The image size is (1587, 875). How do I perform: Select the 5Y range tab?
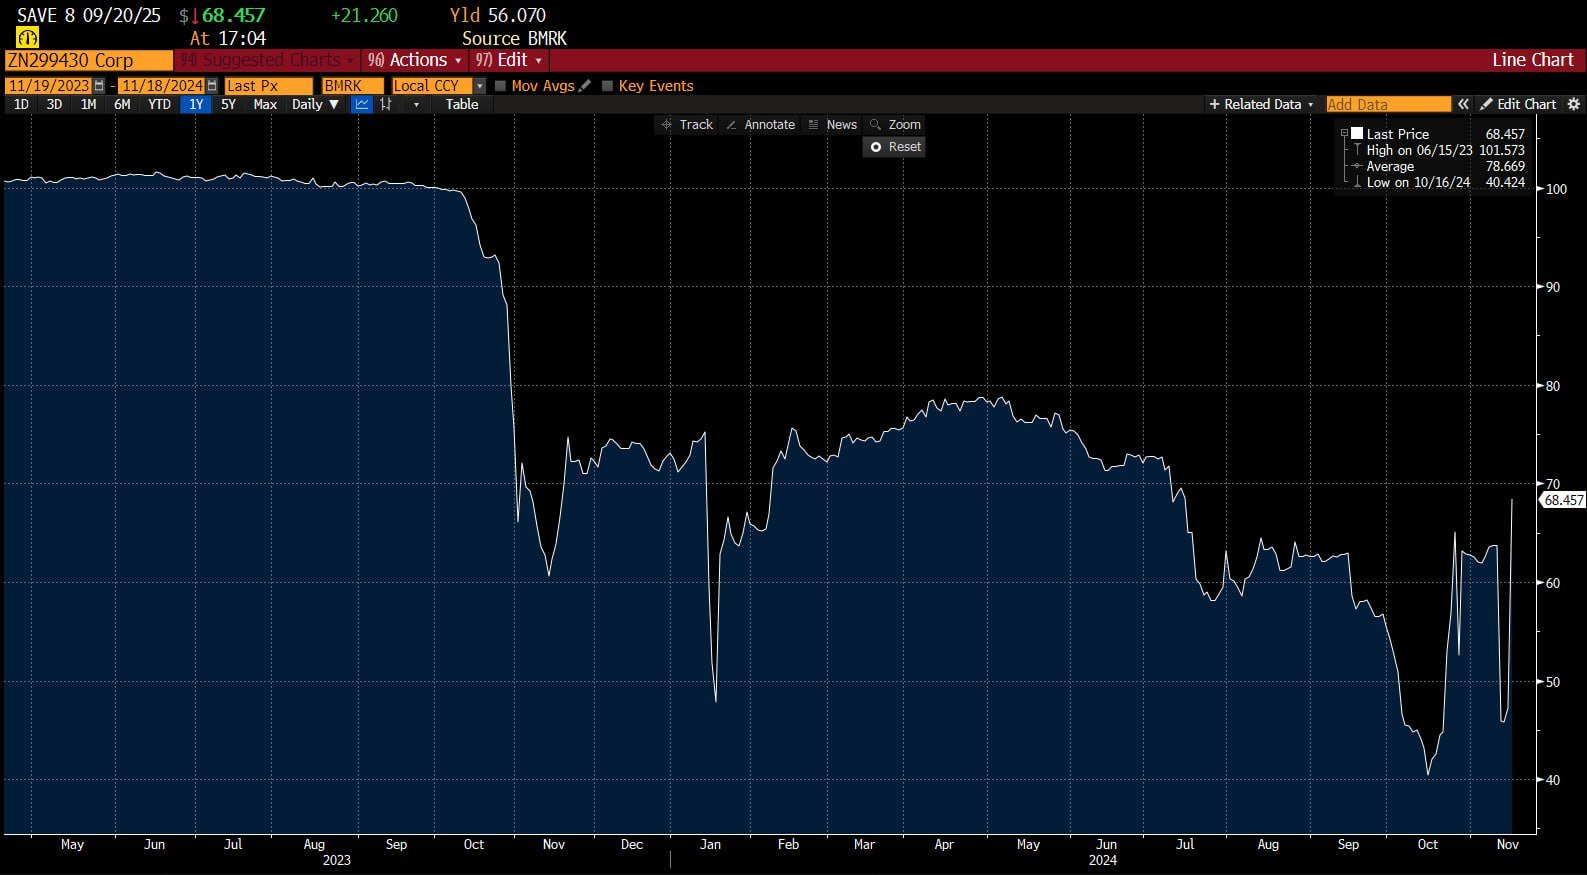coord(228,104)
